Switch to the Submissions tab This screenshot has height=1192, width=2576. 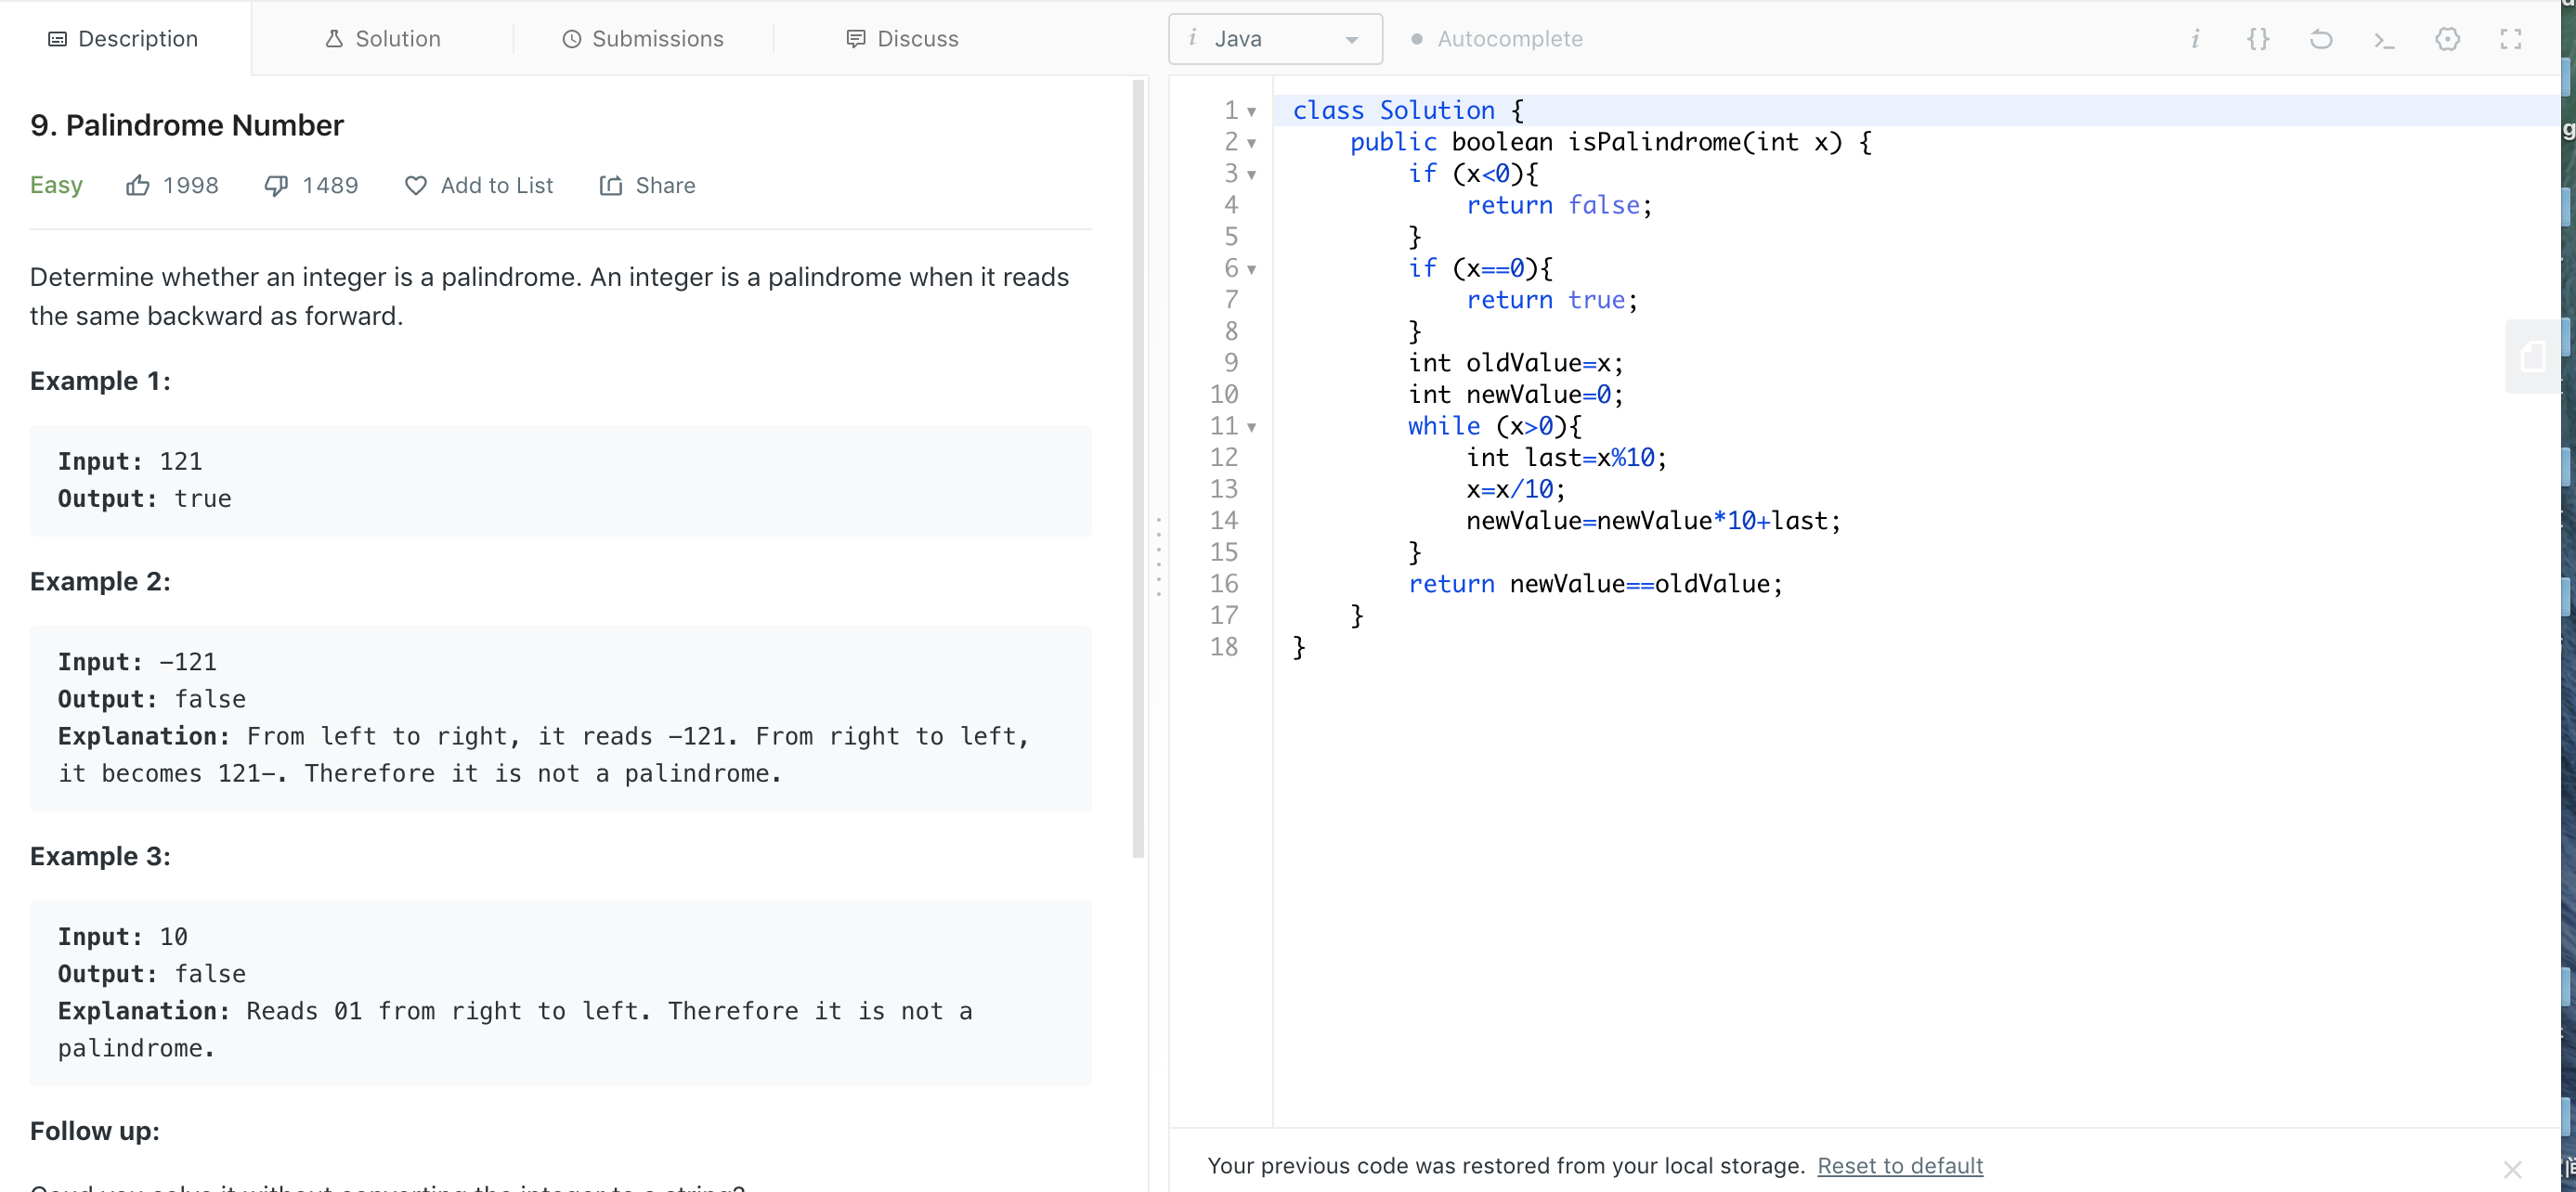tap(643, 39)
